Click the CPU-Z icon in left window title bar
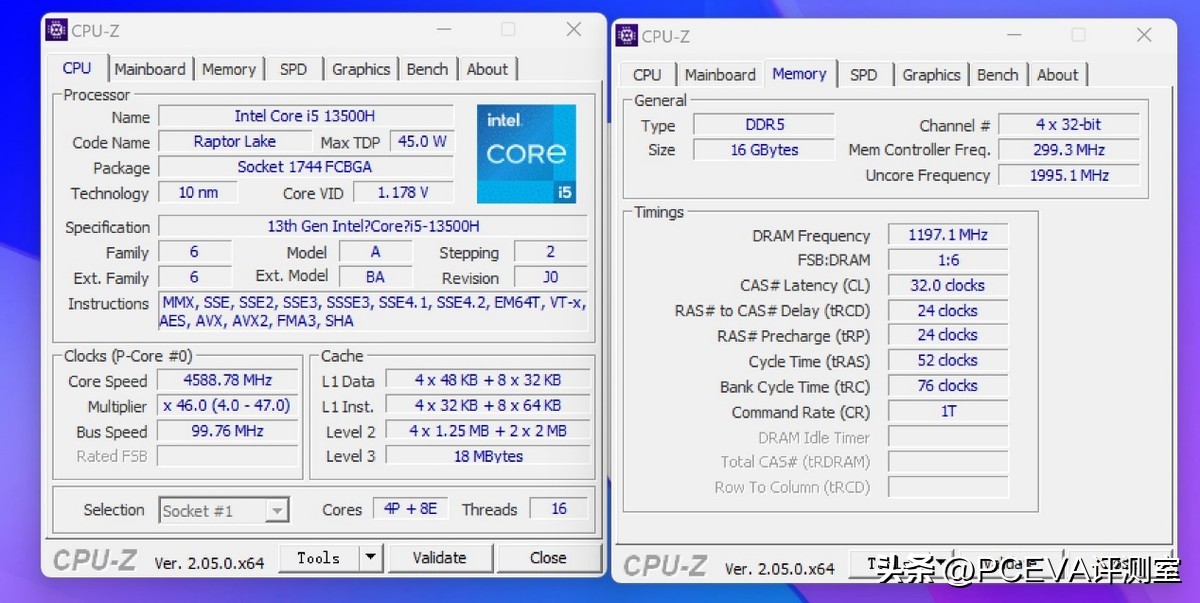The height and width of the screenshot is (603, 1200). point(56,30)
